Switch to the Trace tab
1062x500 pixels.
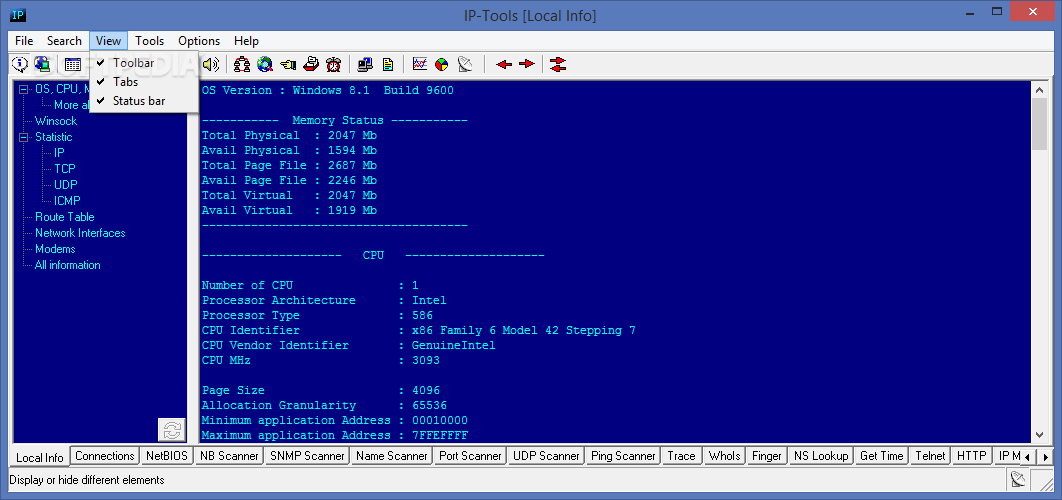[x=681, y=456]
